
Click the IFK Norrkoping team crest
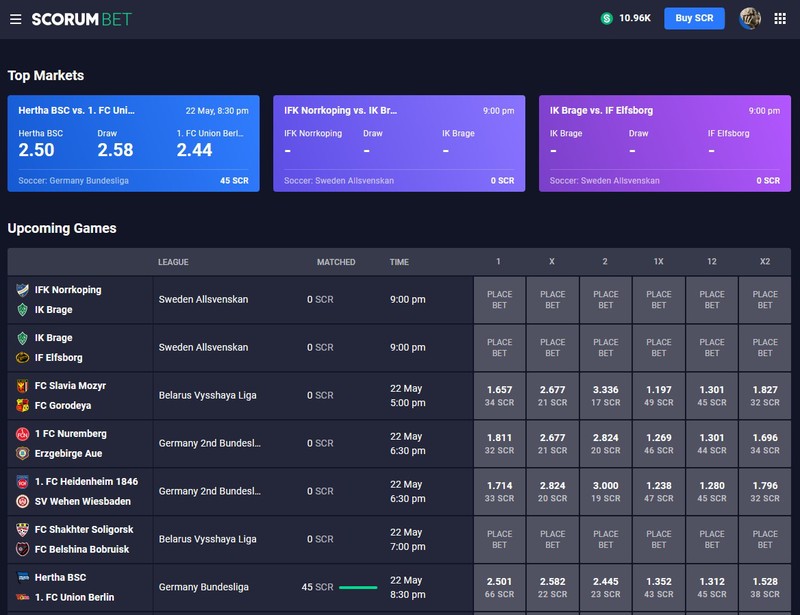pyautogui.click(x=22, y=290)
